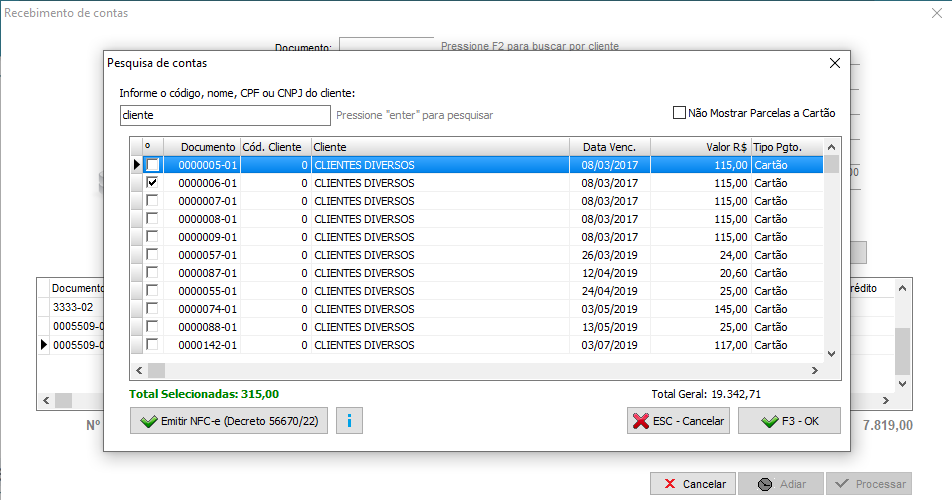Confirm selection with F3 - OK button
The height and width of the screenshot is (500, 952).
tap(789, 421)
